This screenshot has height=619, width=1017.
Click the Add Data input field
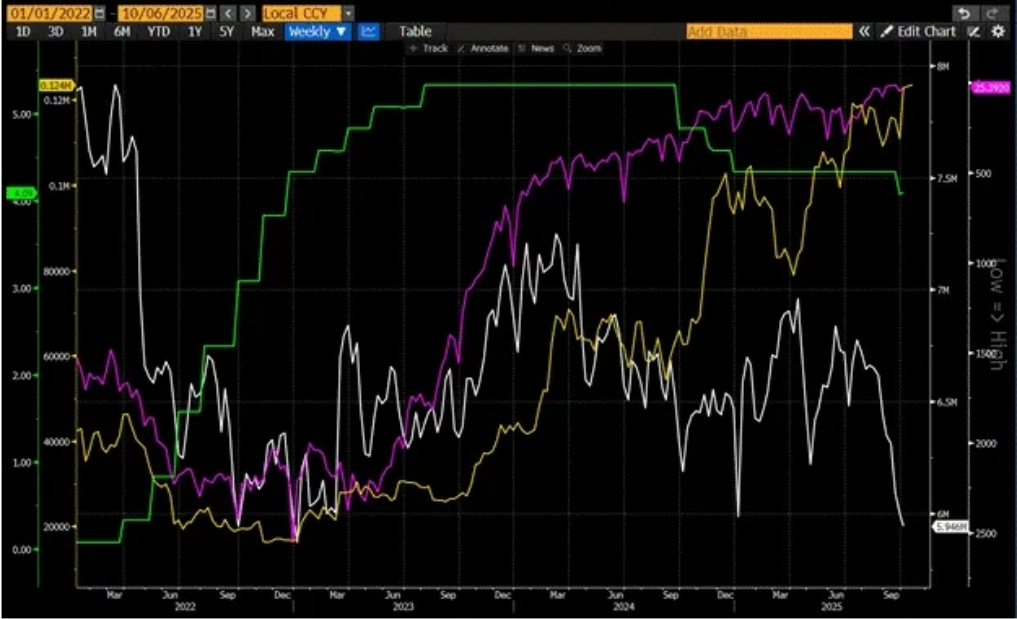click(x=768, y=32)
